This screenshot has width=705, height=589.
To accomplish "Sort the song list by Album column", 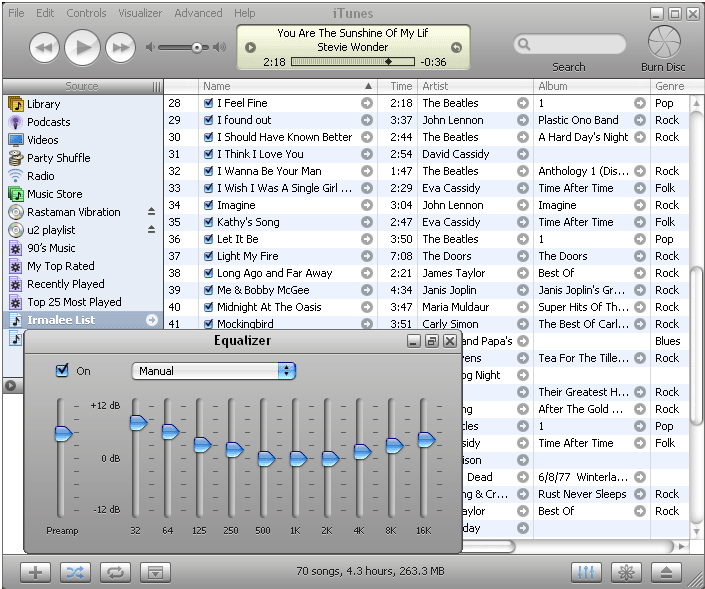I will point(592,86).
